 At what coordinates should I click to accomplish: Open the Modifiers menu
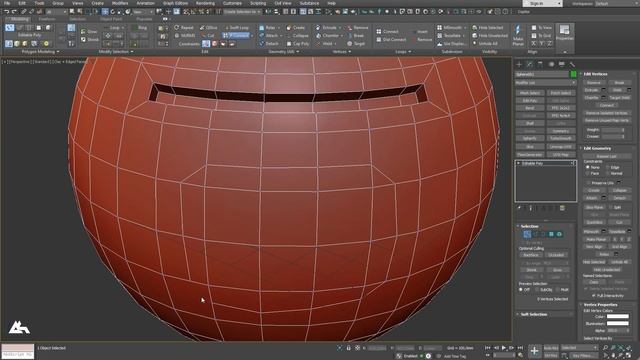pyautogui.click(x=120, y=3)
